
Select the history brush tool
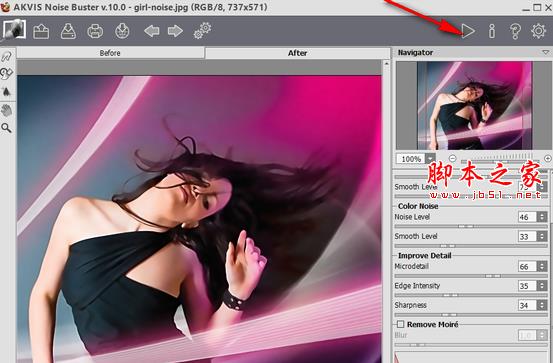[x=6, y=74]
